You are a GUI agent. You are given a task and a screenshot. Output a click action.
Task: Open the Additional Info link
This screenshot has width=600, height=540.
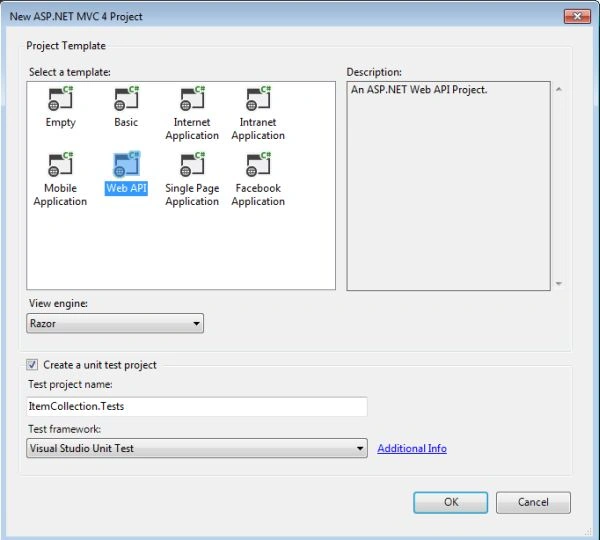click(x=412, y=448)
